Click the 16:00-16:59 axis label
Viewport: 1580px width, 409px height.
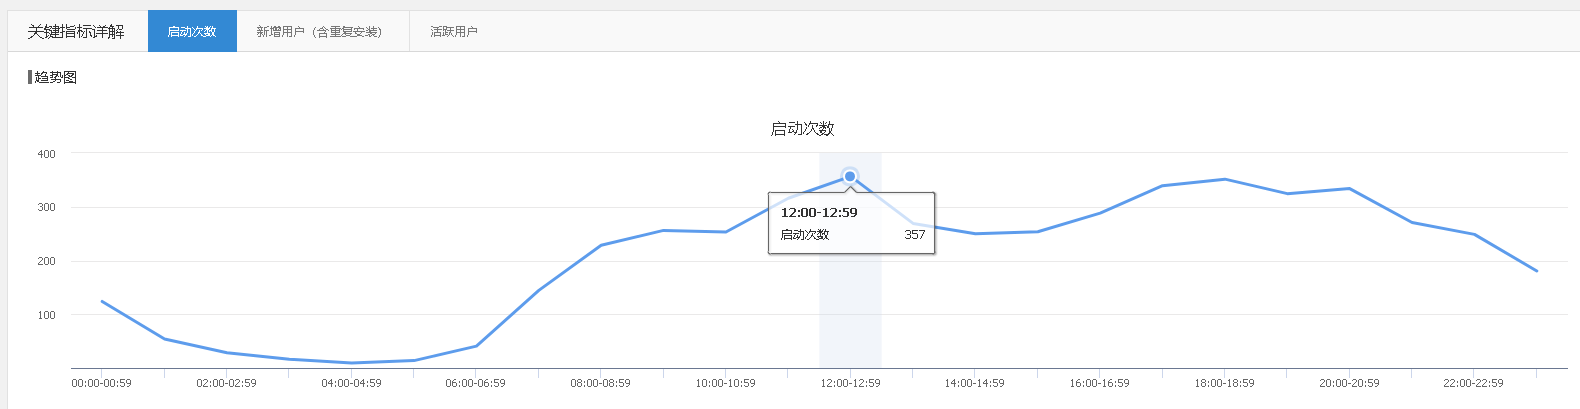pos(1099,383)
